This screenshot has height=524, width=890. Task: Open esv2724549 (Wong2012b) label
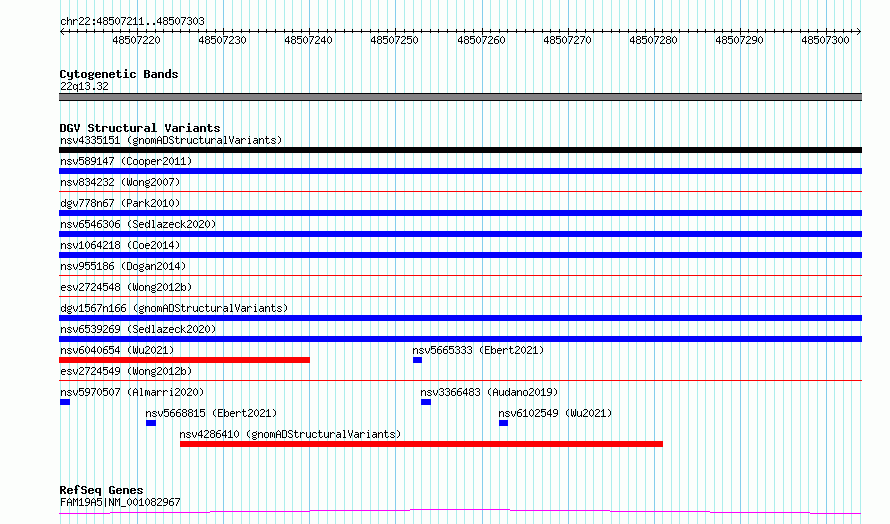click(126, 371)
